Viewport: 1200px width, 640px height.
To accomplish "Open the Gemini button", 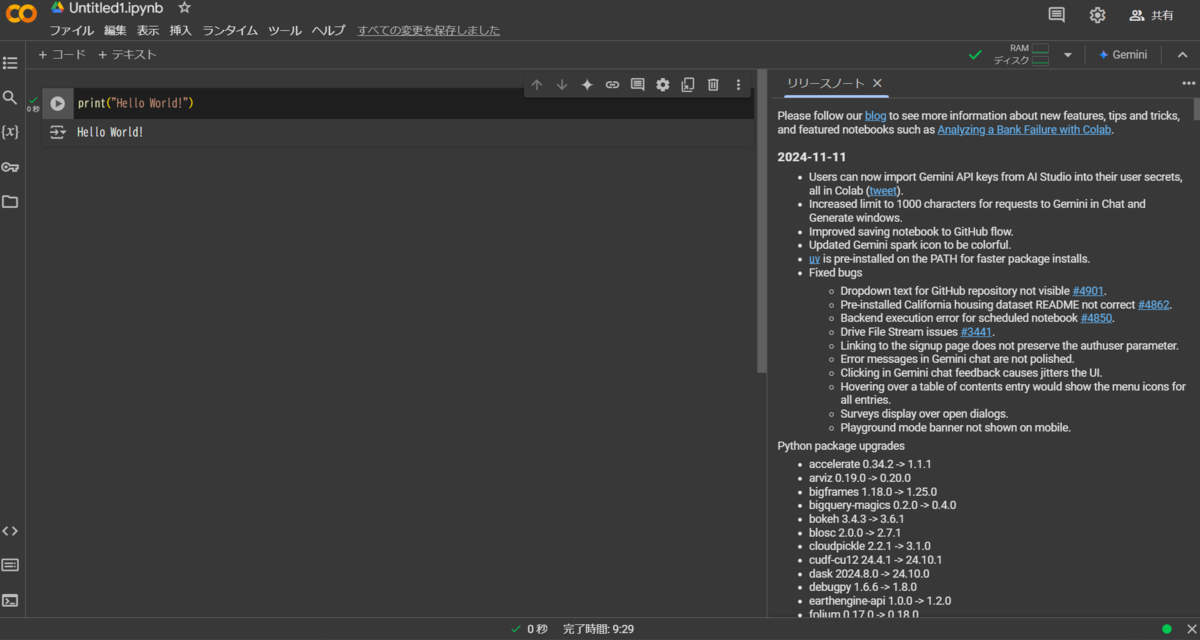I will 1123,55.
